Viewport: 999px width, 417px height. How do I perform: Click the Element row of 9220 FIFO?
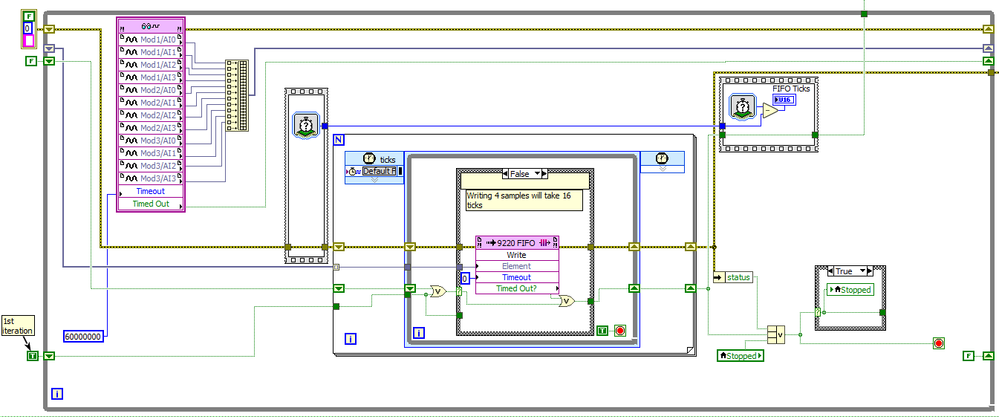point(517,266)
